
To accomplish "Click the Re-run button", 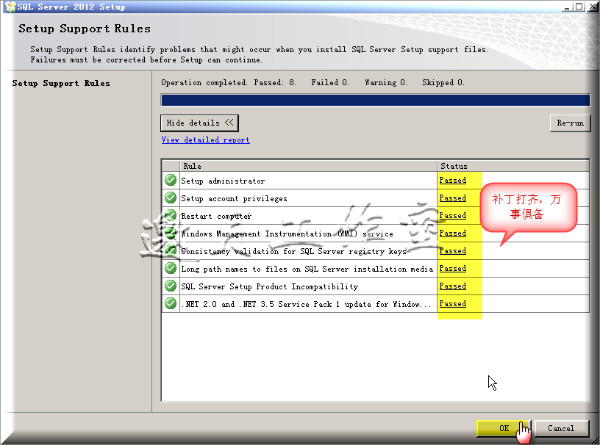I will click(570, 123).
